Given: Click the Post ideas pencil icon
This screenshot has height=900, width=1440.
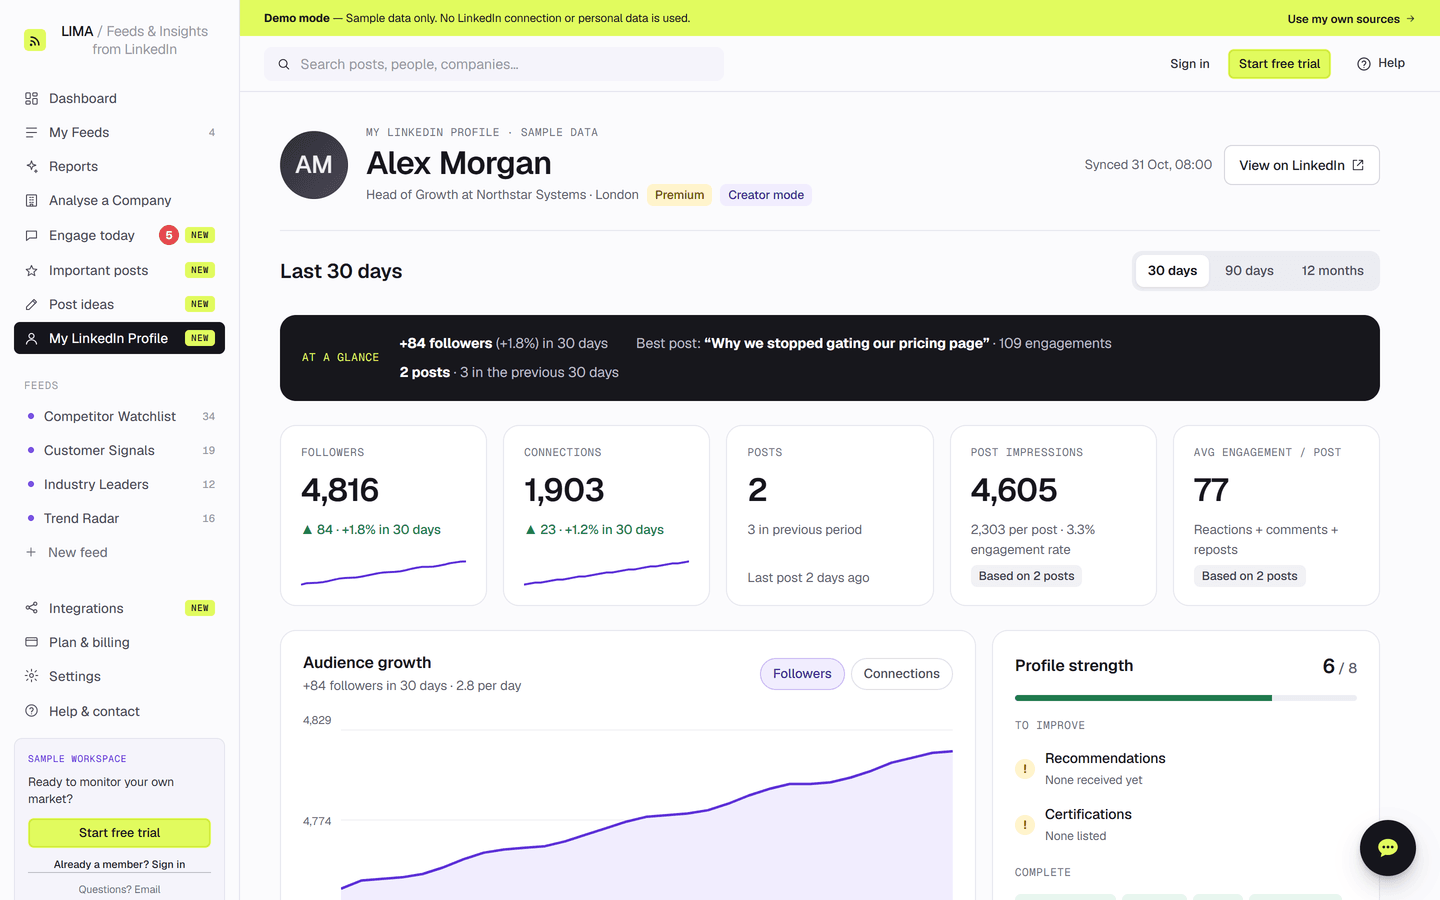Looking at the screenshot, I should 31,304.
